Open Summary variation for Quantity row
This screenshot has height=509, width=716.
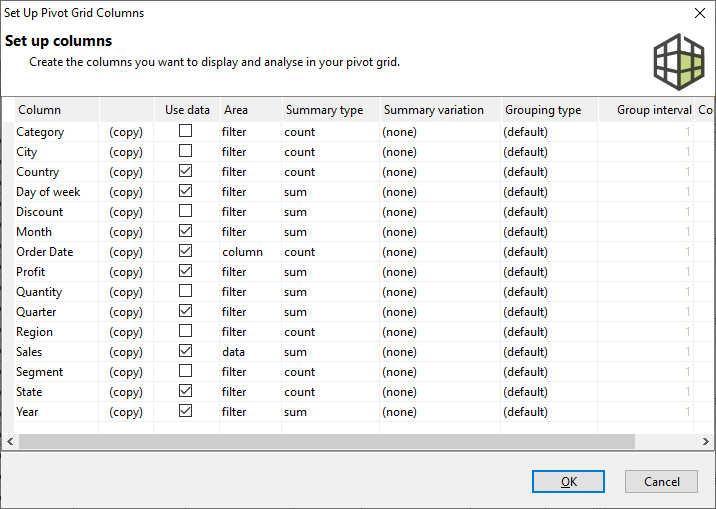[x=438, y=292]
